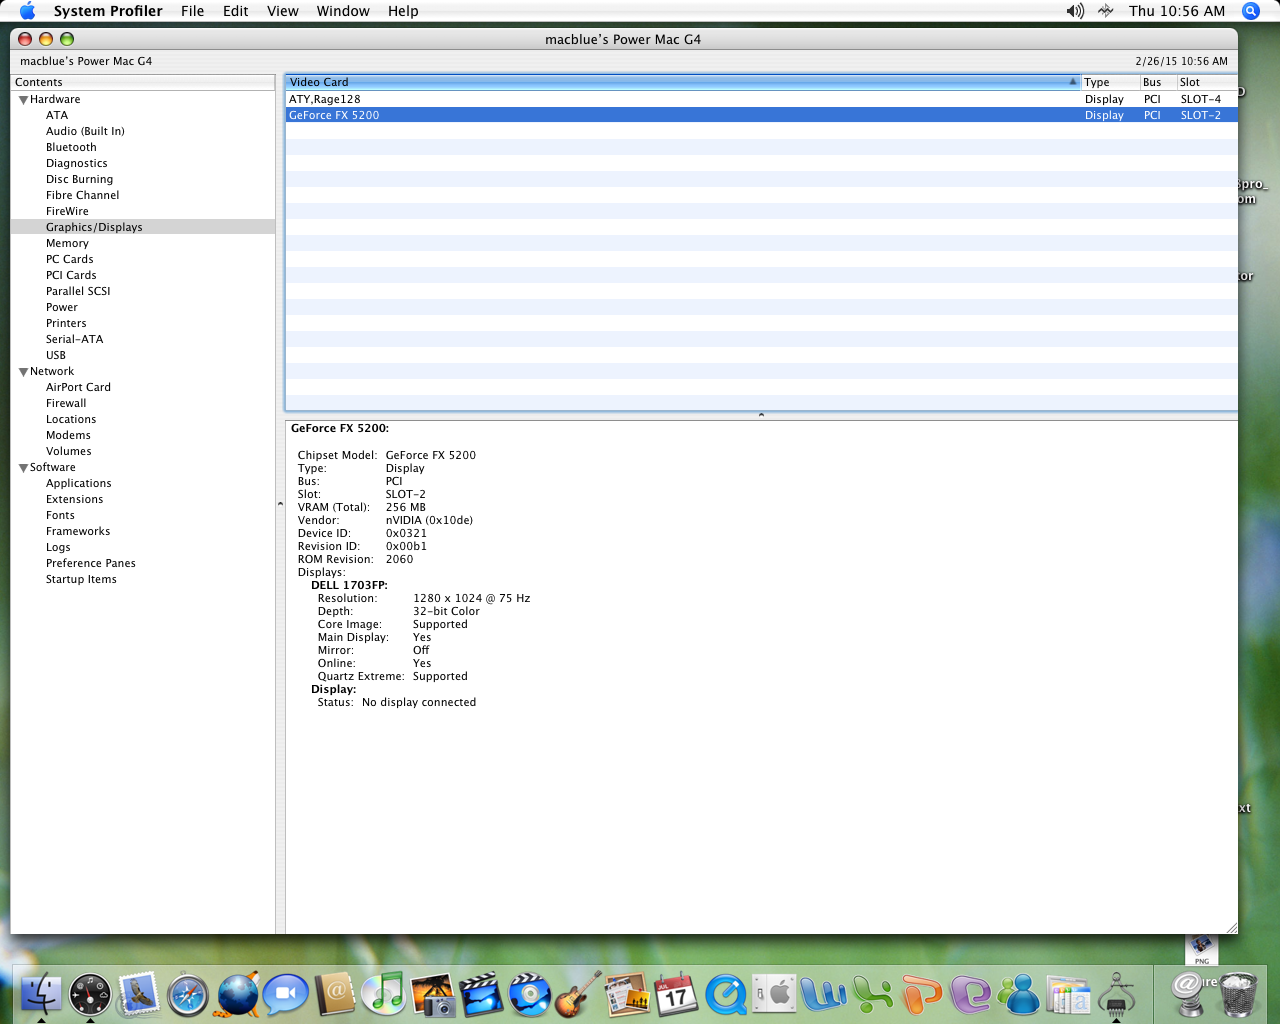
Task: Open Finder from the Dock
Action: 41,994
